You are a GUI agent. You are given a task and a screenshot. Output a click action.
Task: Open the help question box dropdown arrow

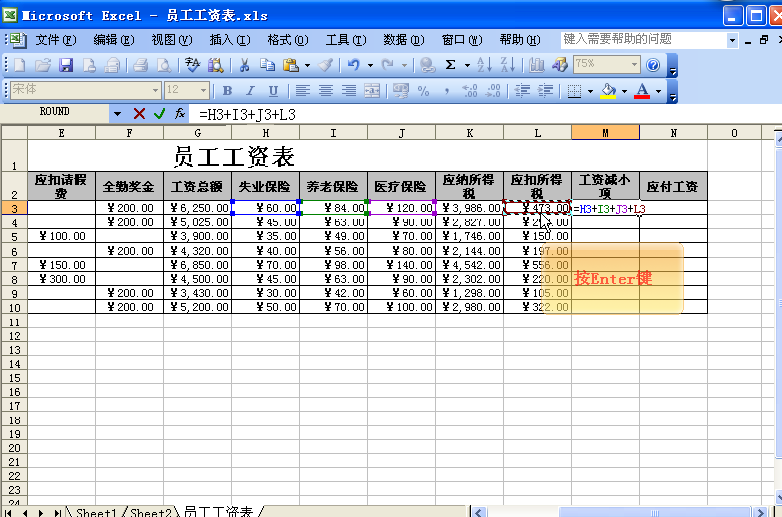pyautogui.click(x=732, y=40)
